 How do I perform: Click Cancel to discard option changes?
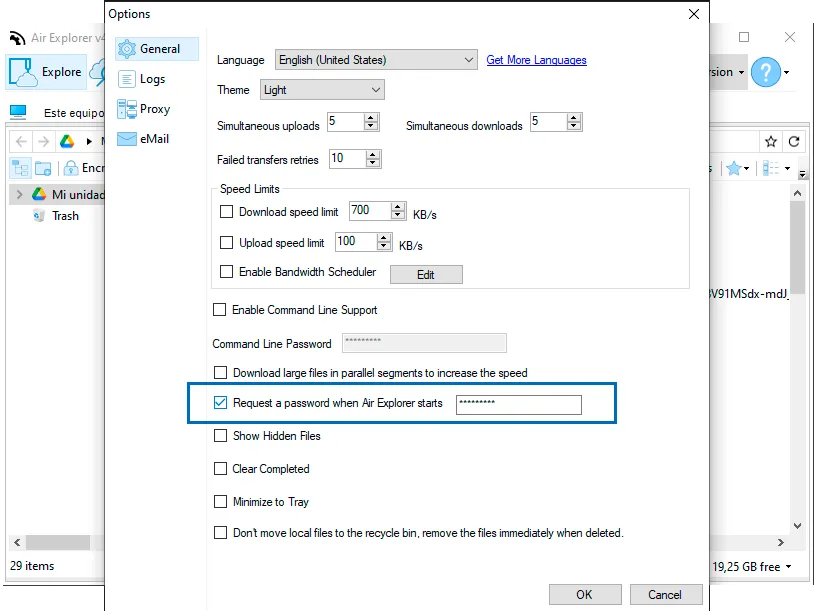coord(666,594)
